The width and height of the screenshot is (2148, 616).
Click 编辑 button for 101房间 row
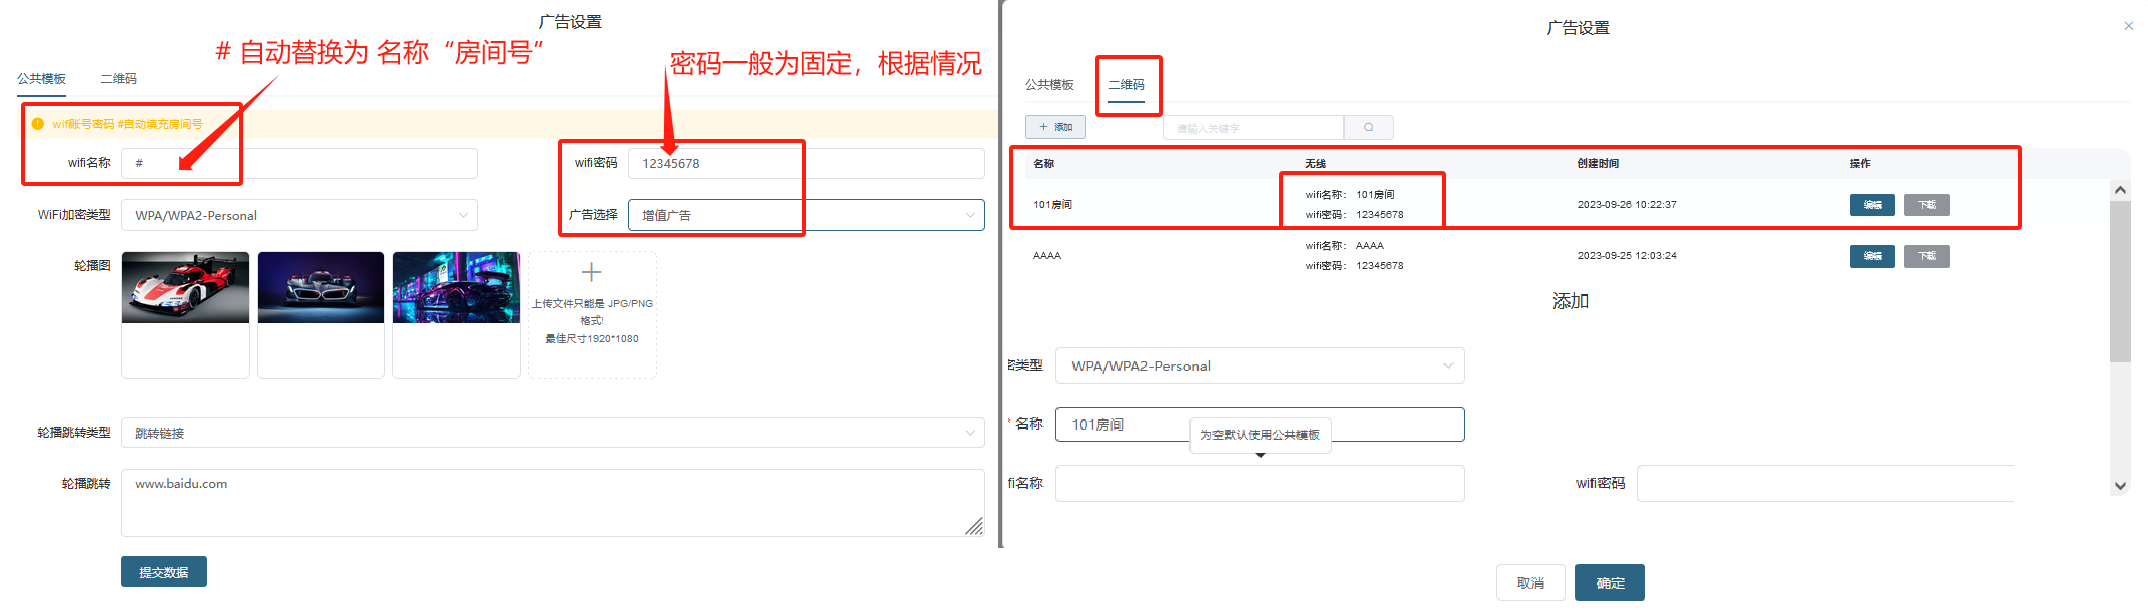pyautogui.click(x=1871, y=205)
